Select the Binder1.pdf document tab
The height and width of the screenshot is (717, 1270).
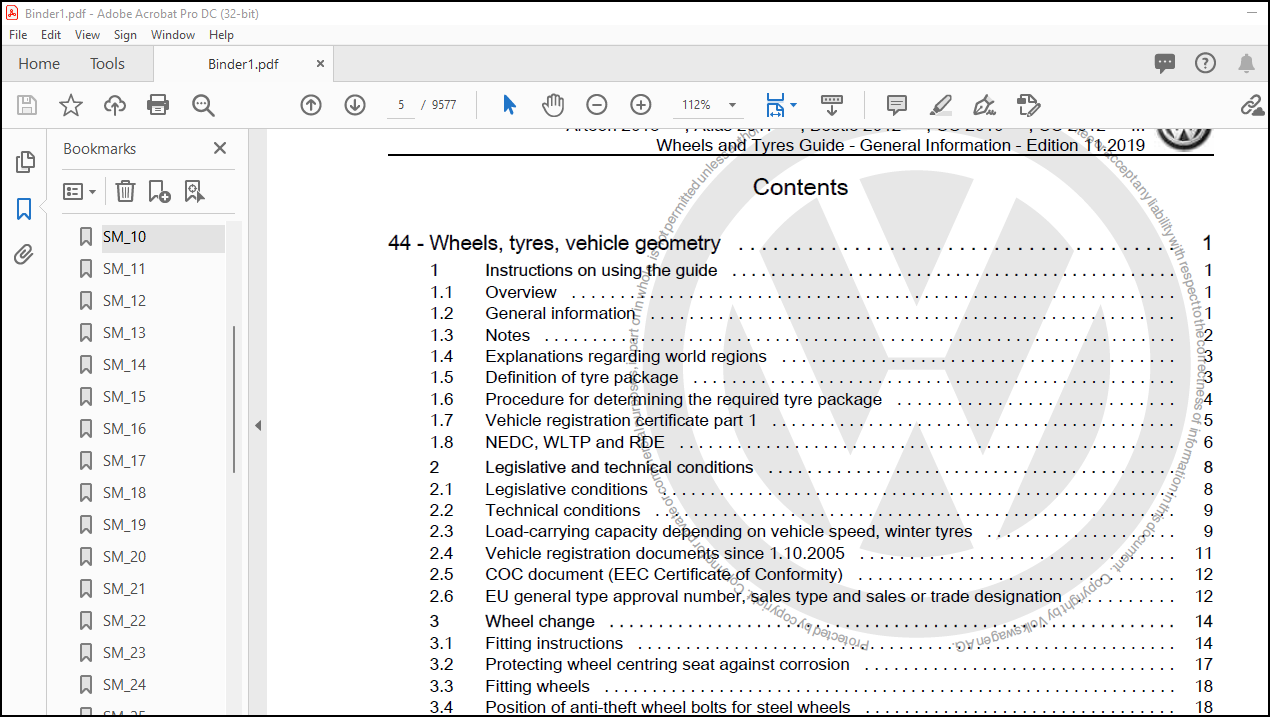(243, 64)
